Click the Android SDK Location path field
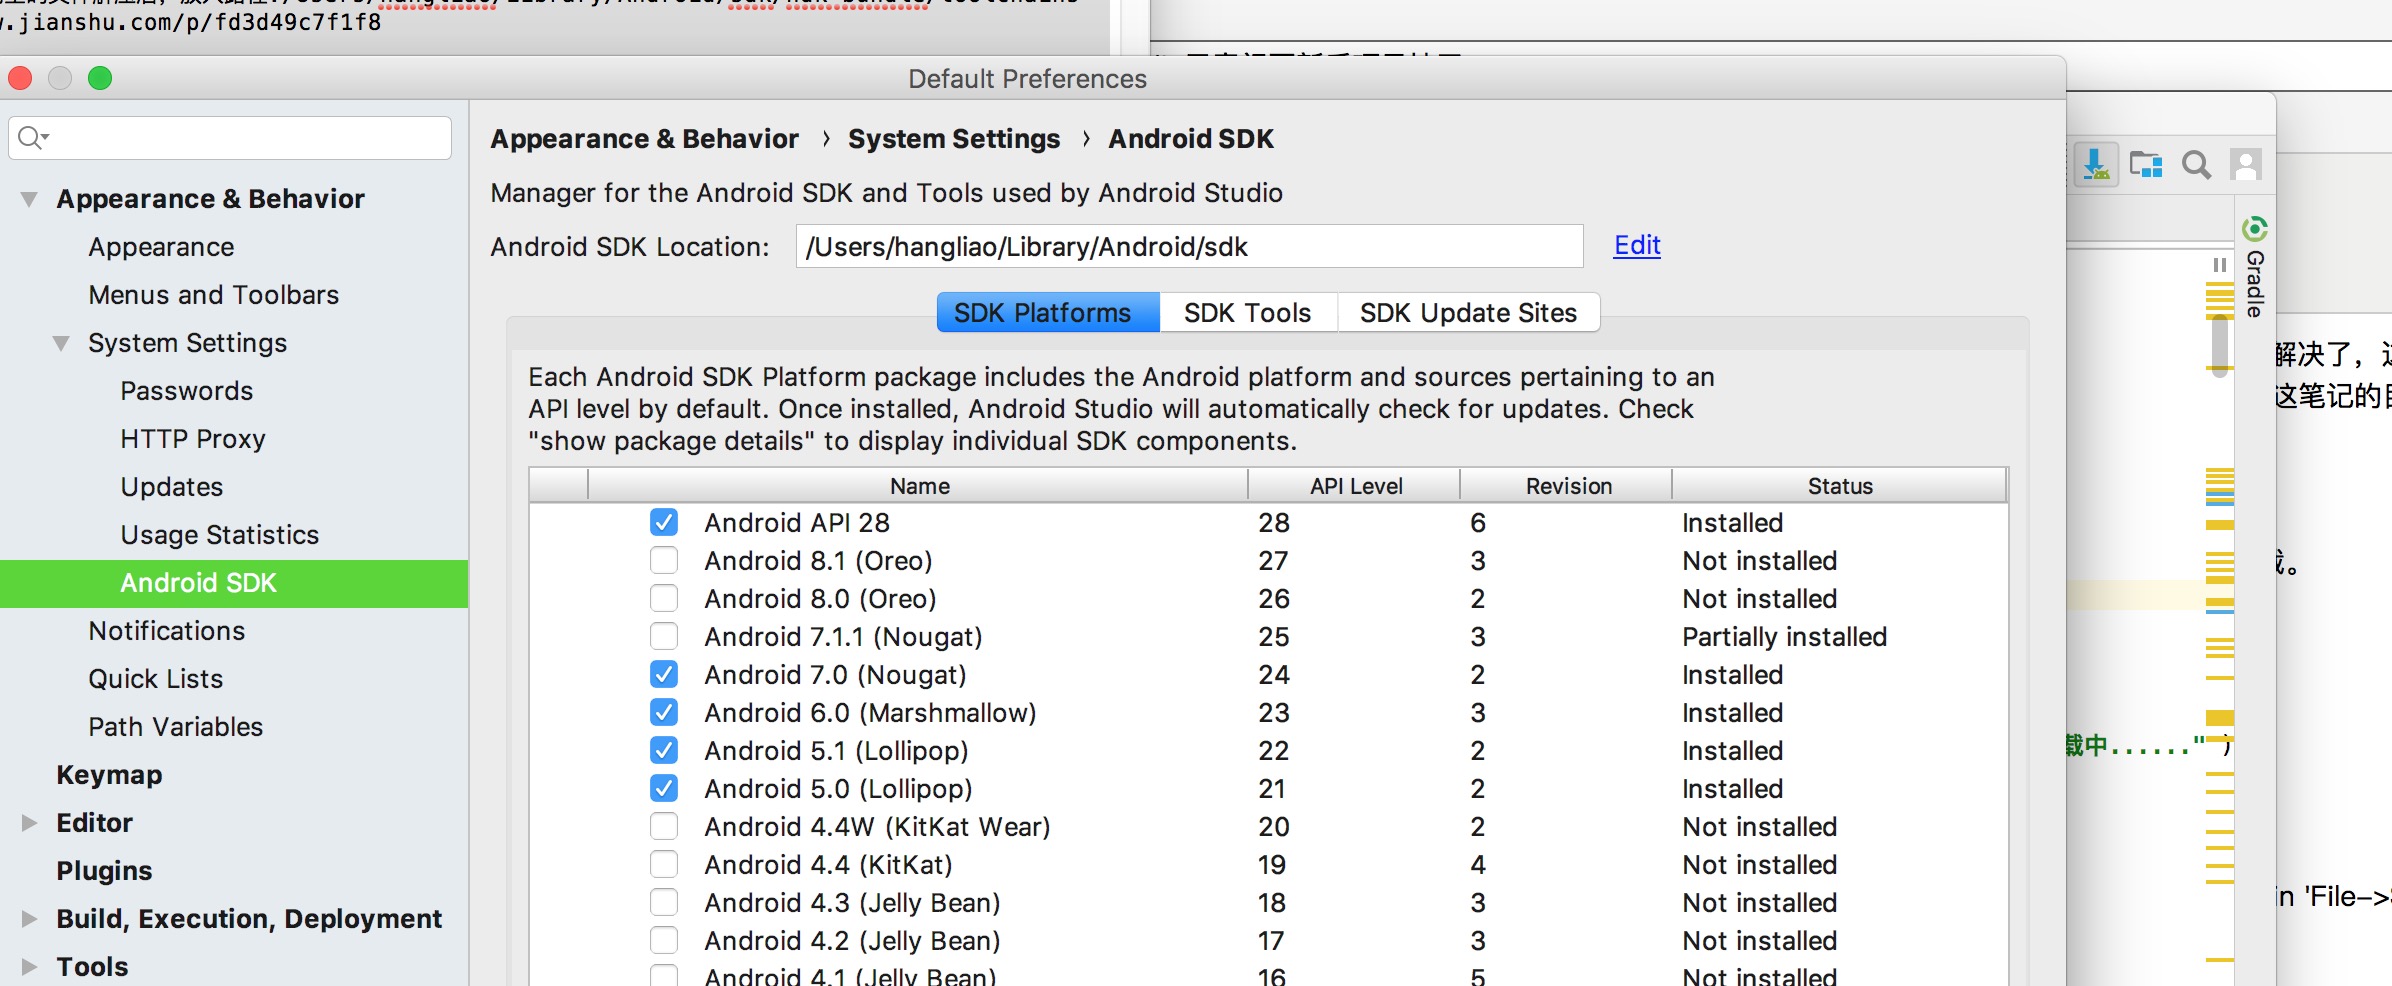 [1188, 247]
